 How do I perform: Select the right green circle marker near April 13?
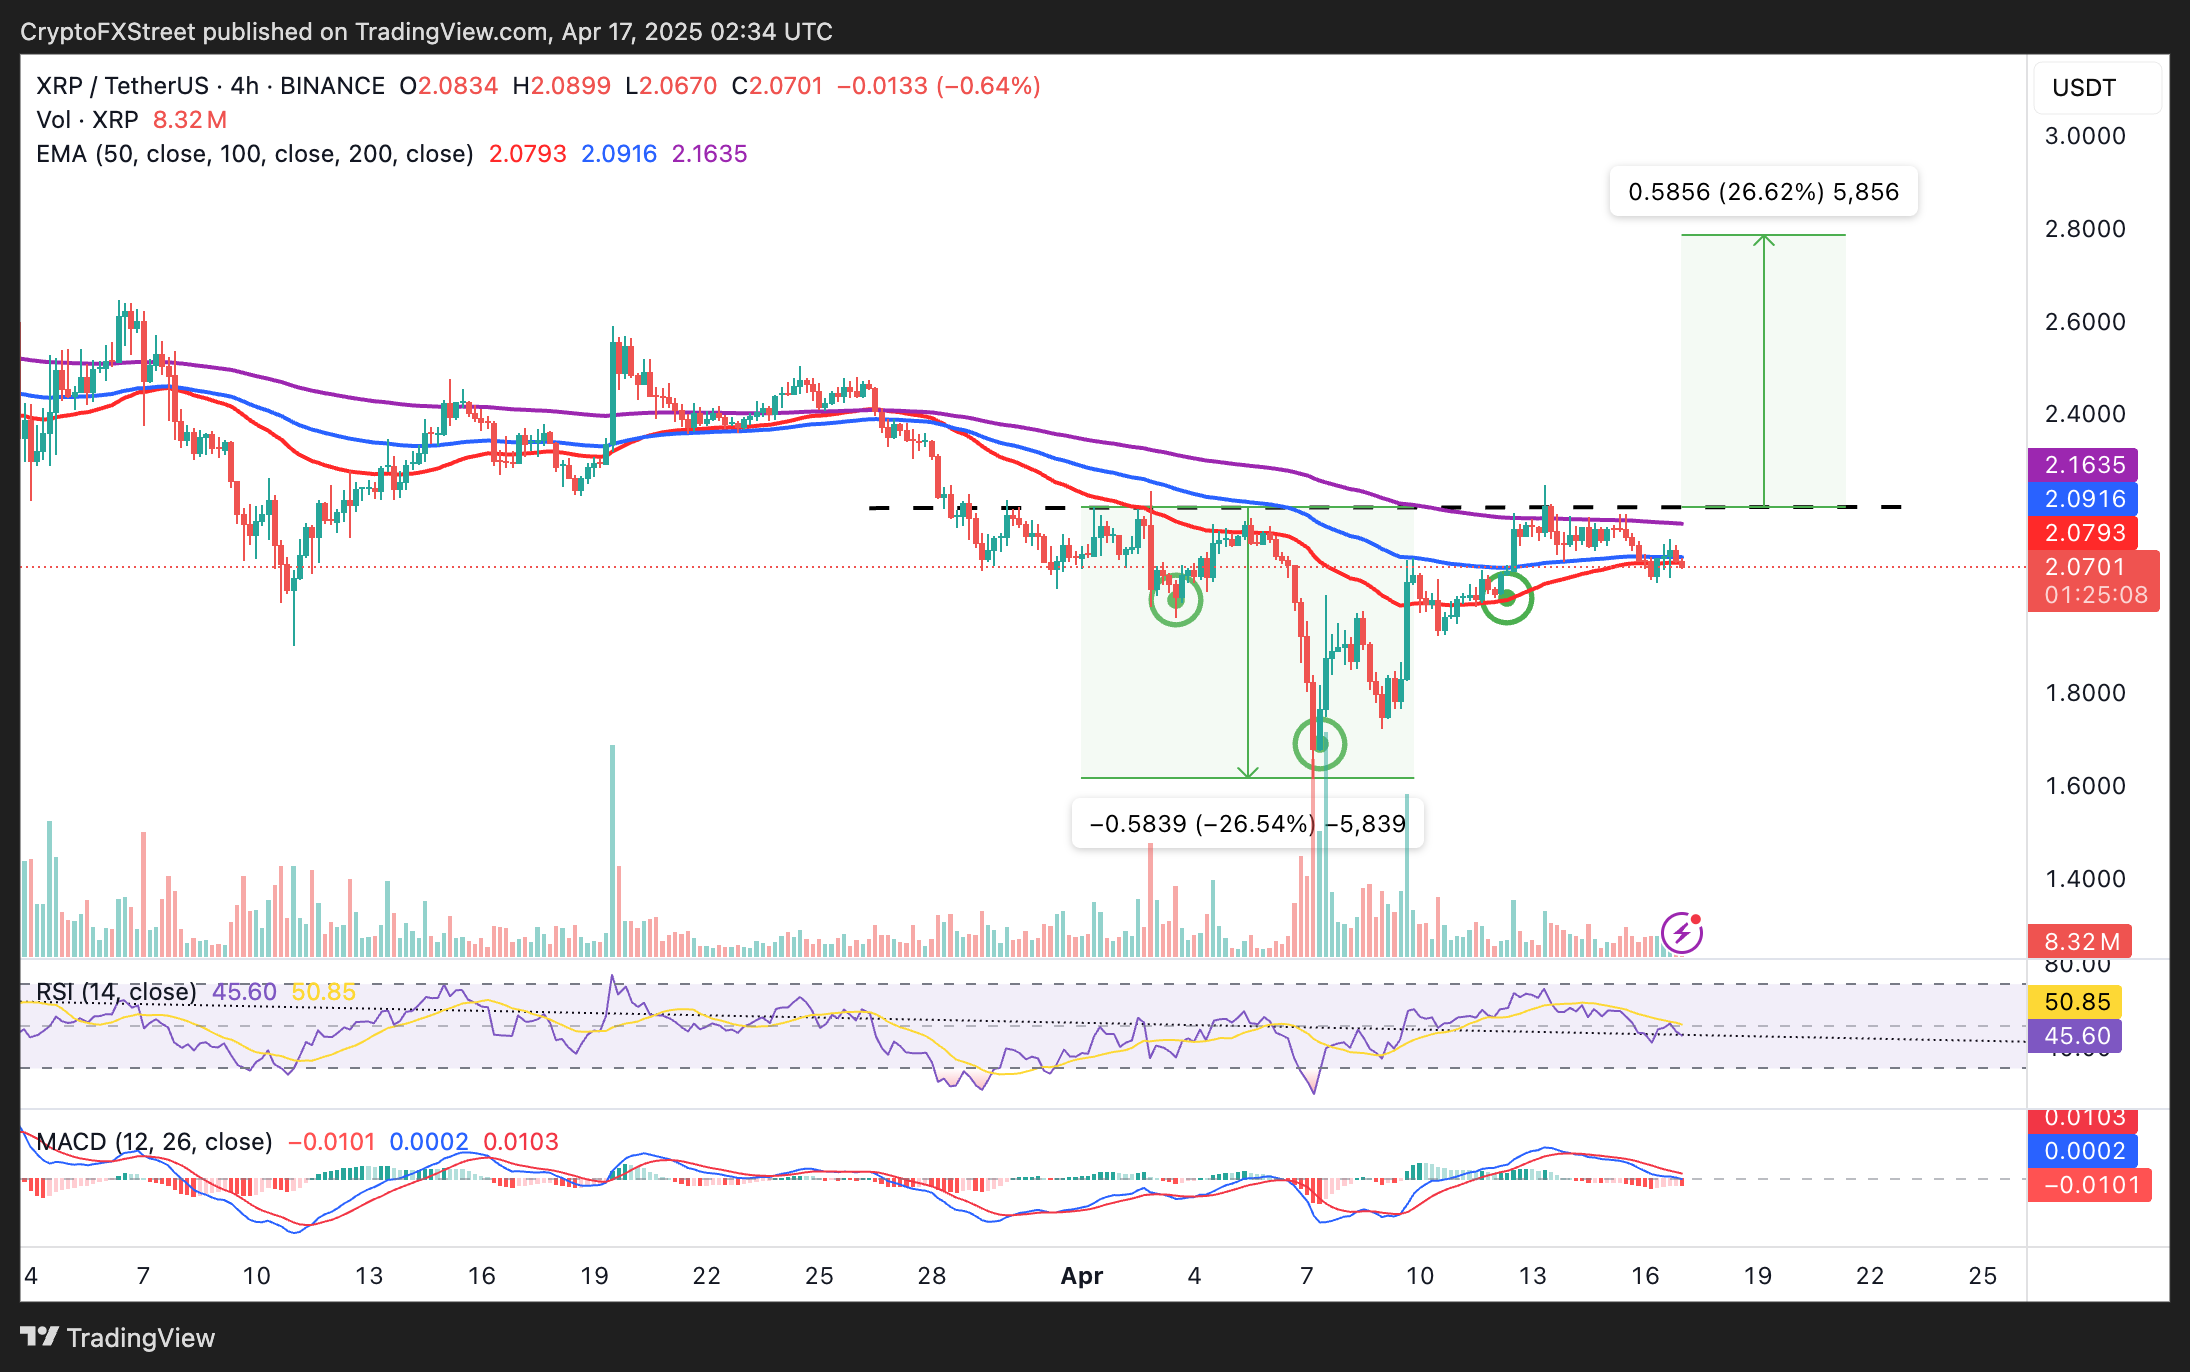tap(1506, 597)
